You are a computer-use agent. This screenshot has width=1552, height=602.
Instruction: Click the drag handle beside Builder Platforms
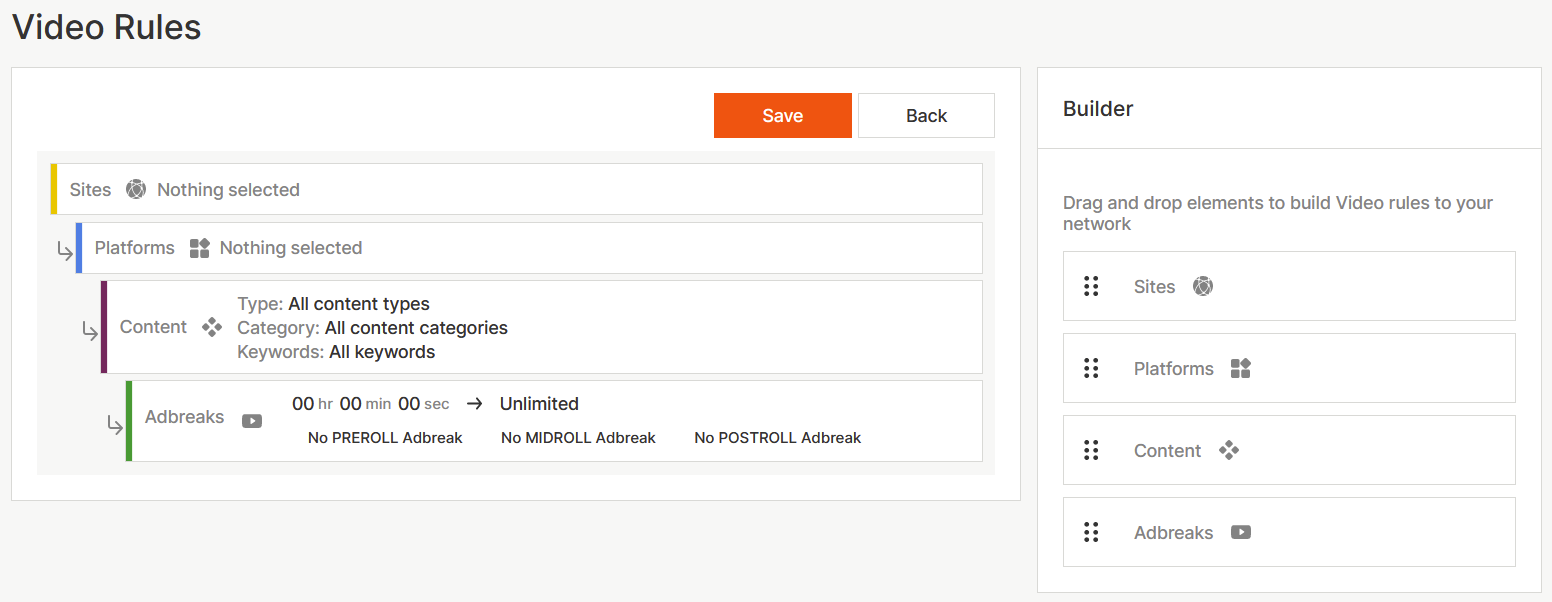point(1091,369)
